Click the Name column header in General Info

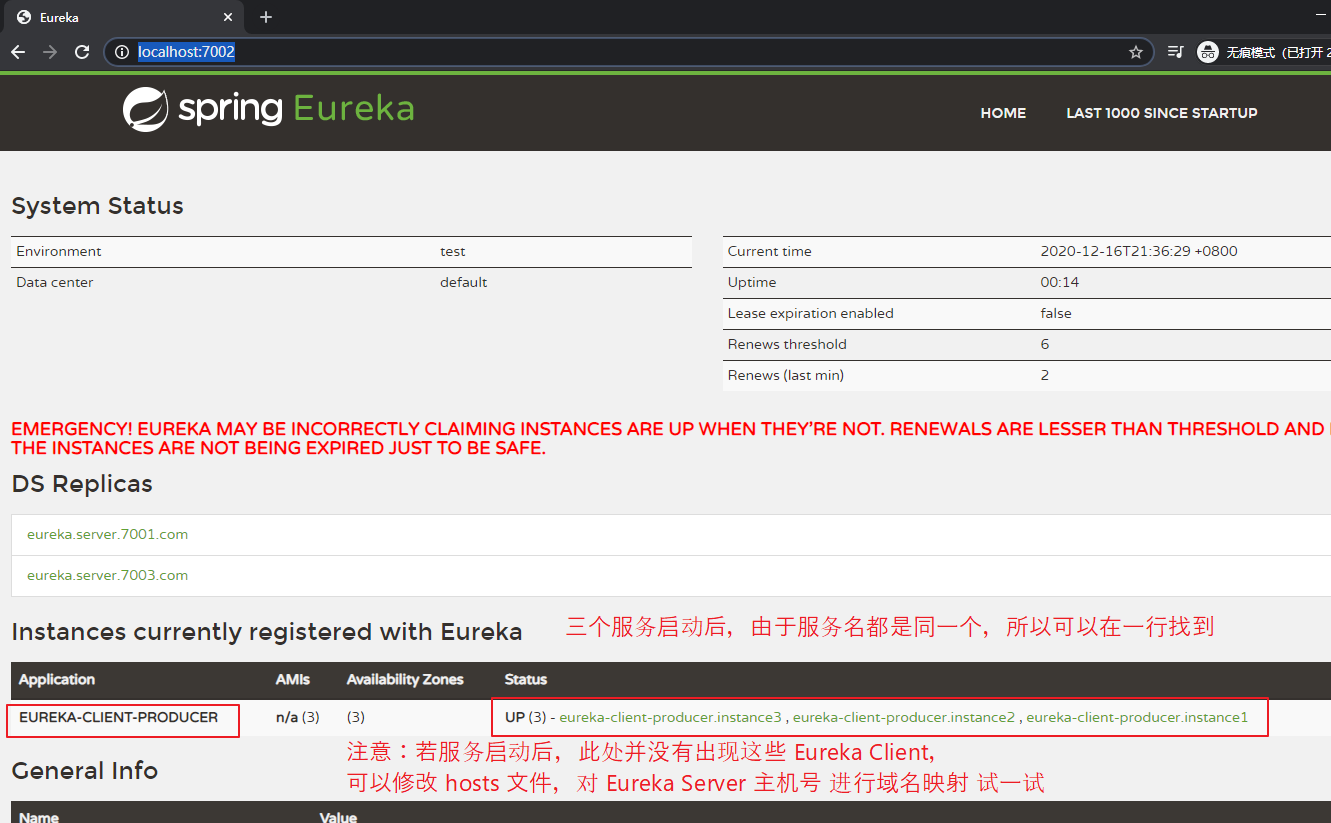[39, 817]
